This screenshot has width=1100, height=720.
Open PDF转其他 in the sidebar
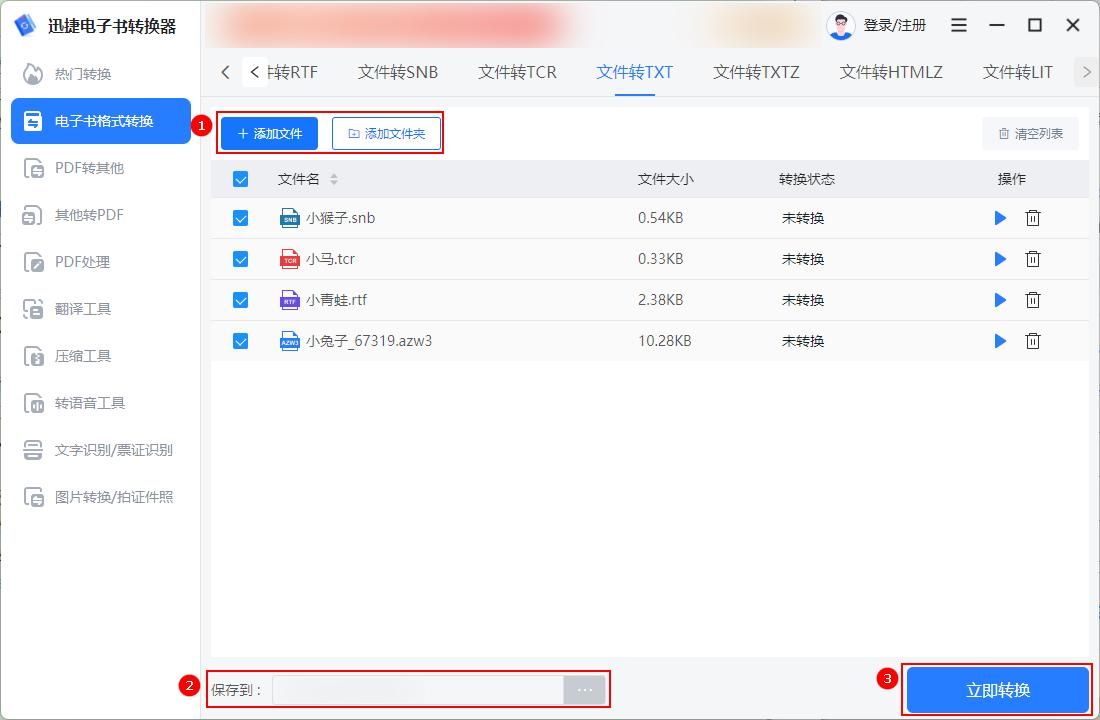tap(101, 168)
